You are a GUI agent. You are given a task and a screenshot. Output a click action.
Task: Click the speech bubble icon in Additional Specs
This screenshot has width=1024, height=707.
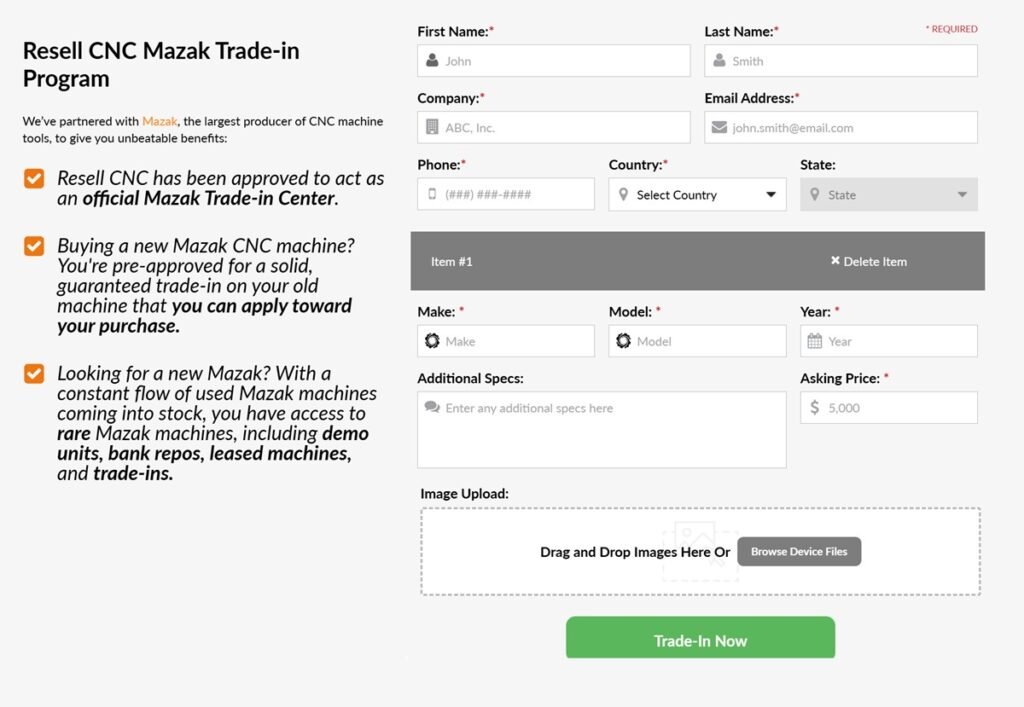pos(432,407)
